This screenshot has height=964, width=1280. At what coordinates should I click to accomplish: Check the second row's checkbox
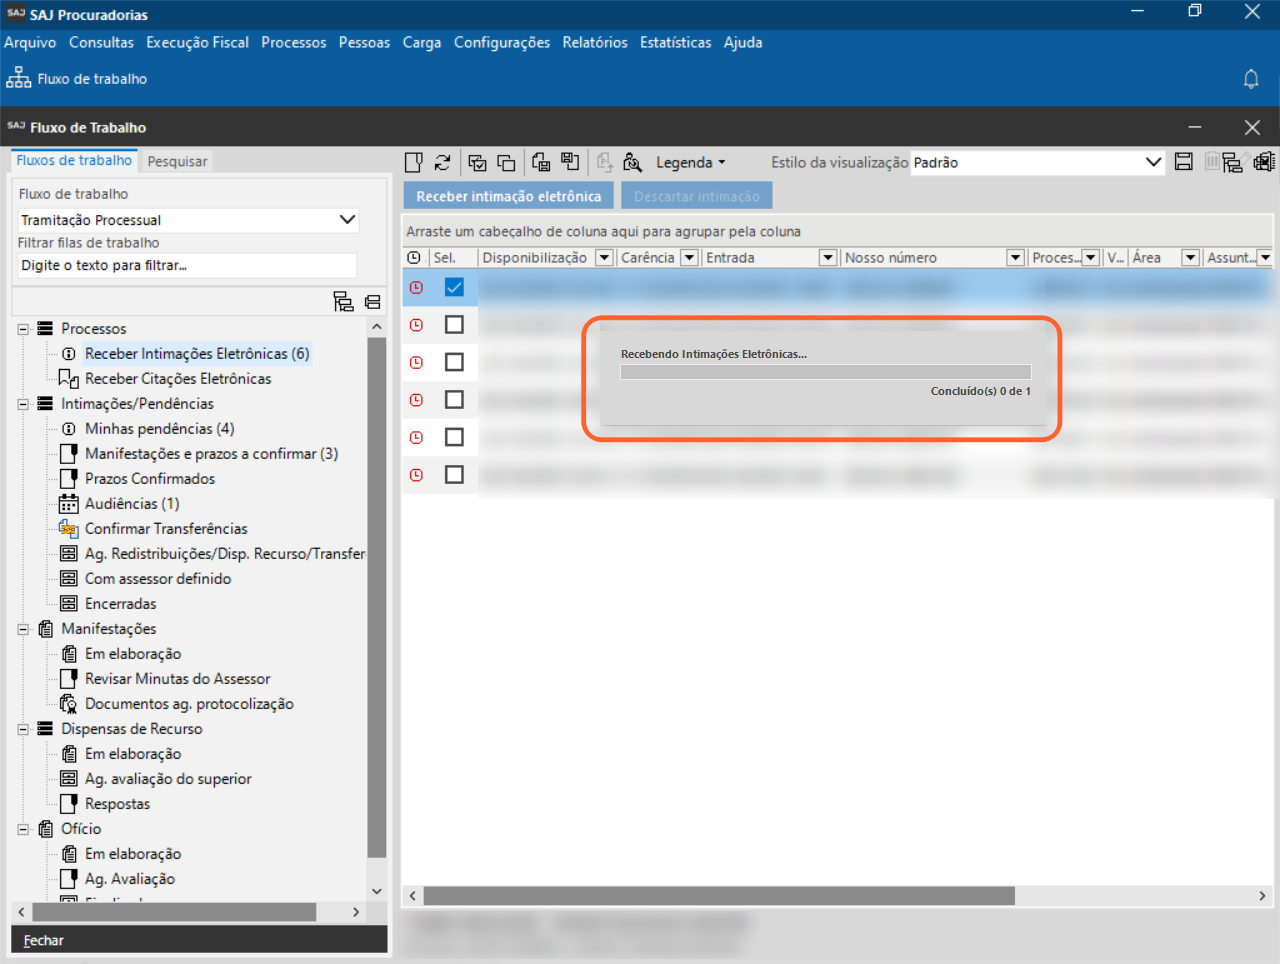pyautogui.click(x=454, y=325)
